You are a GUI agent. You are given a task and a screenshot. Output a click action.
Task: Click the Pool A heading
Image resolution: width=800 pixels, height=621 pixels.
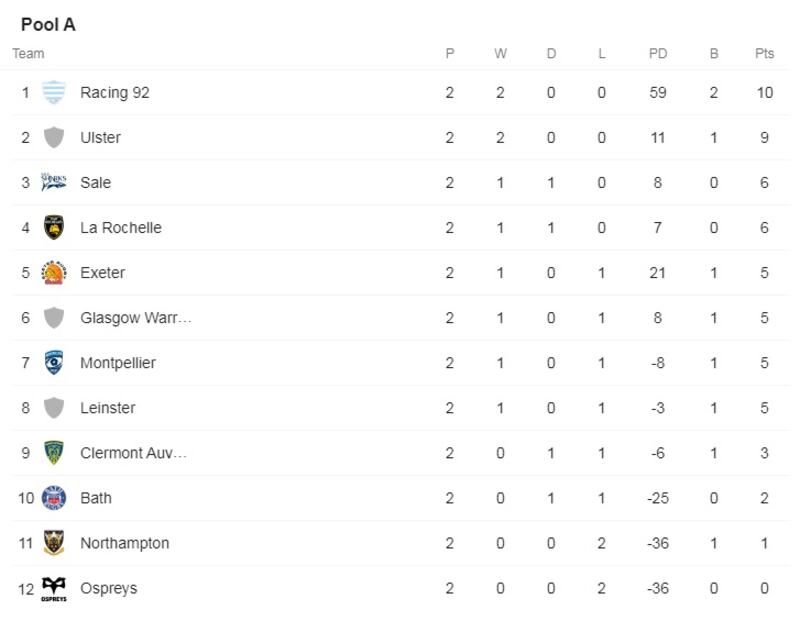click(48, 25)
